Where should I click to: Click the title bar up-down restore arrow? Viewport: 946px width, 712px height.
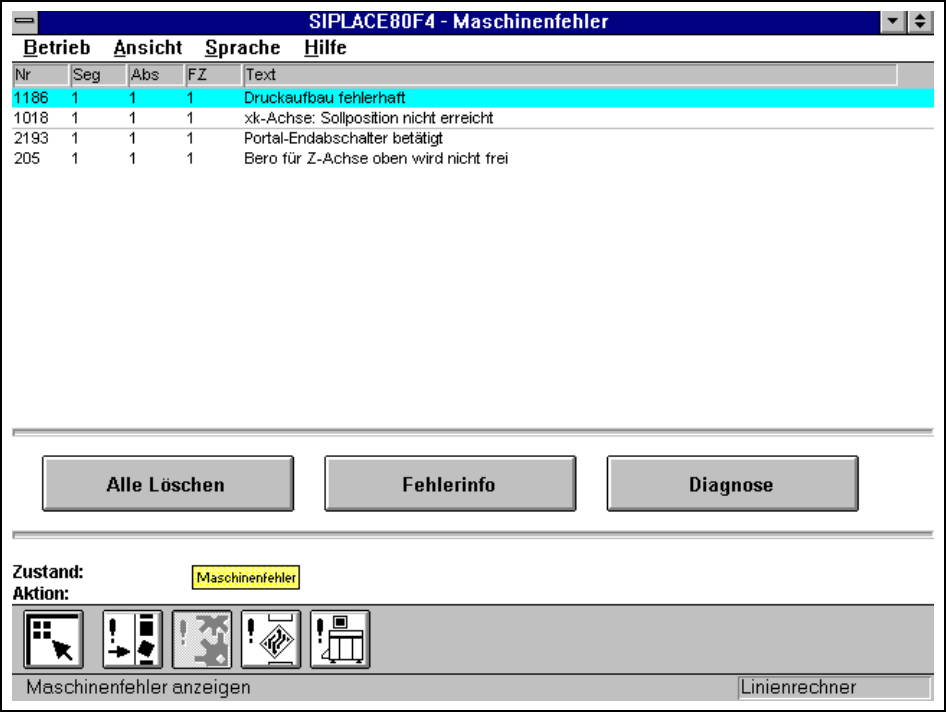[920, 21]
